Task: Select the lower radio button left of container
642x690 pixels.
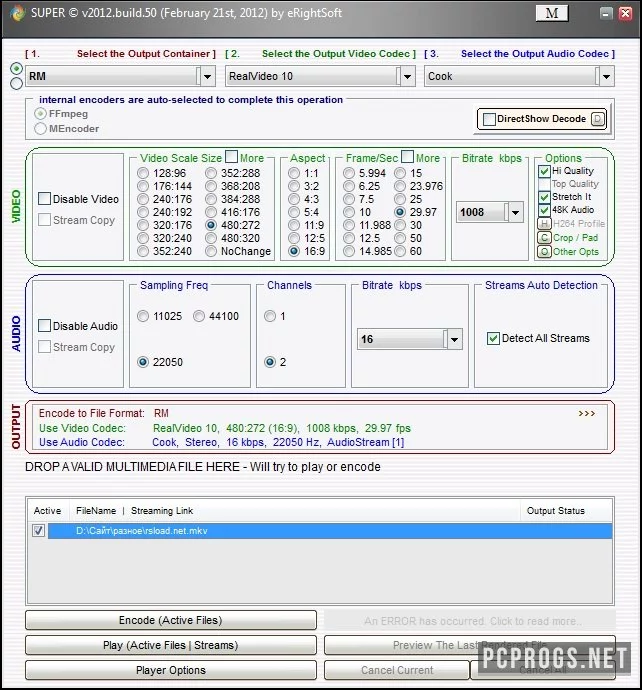Action: click(x=17, y=83)
